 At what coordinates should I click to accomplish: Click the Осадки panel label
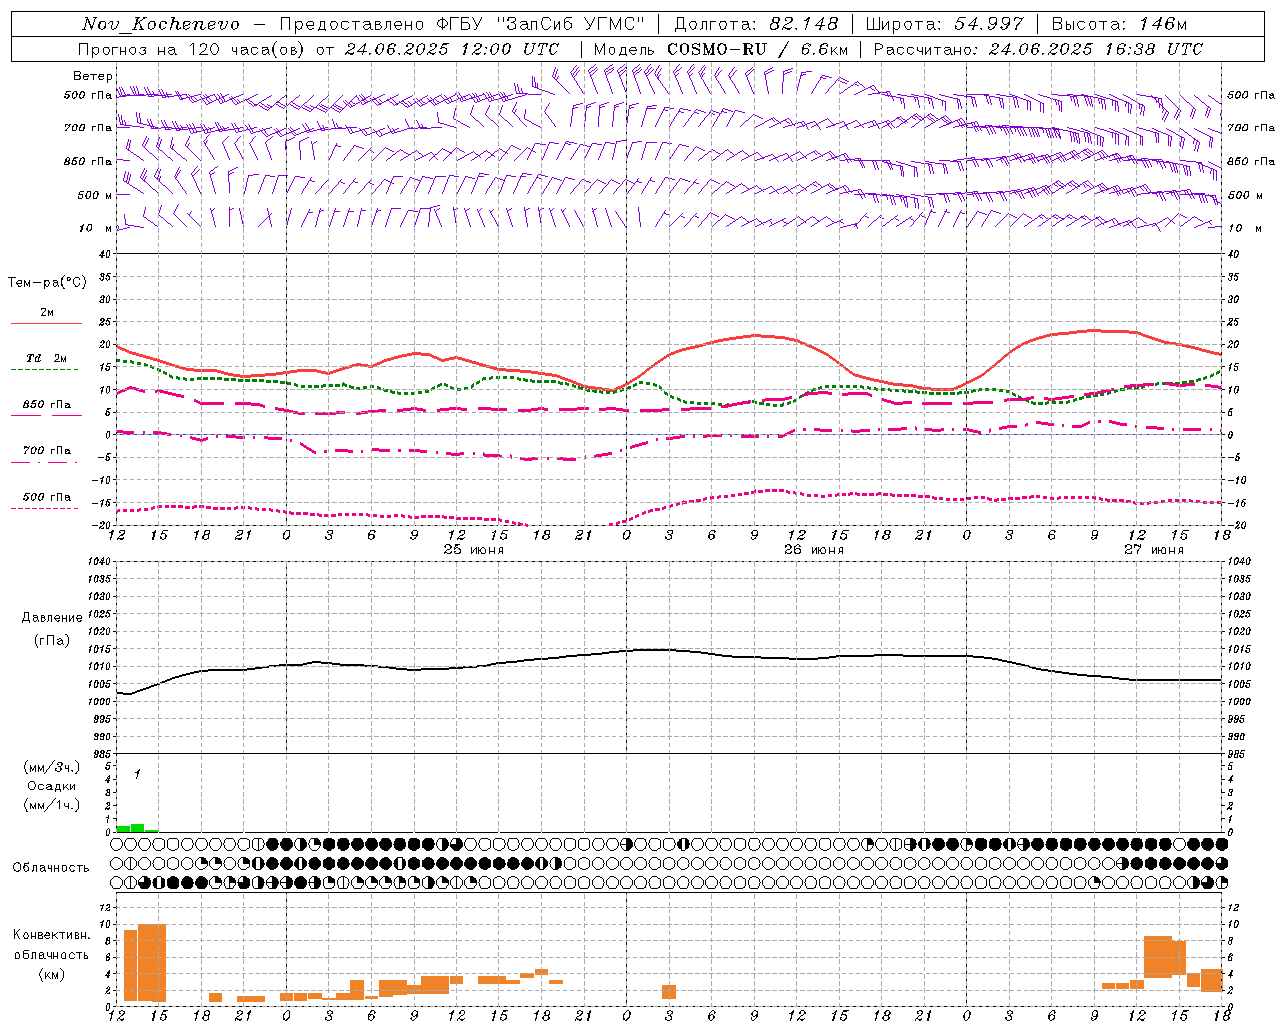52,786
